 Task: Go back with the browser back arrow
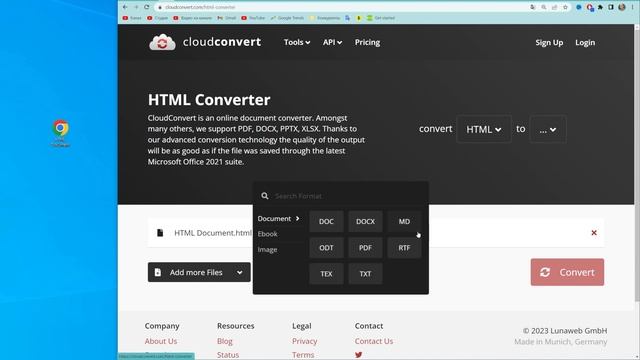point(125,7)
